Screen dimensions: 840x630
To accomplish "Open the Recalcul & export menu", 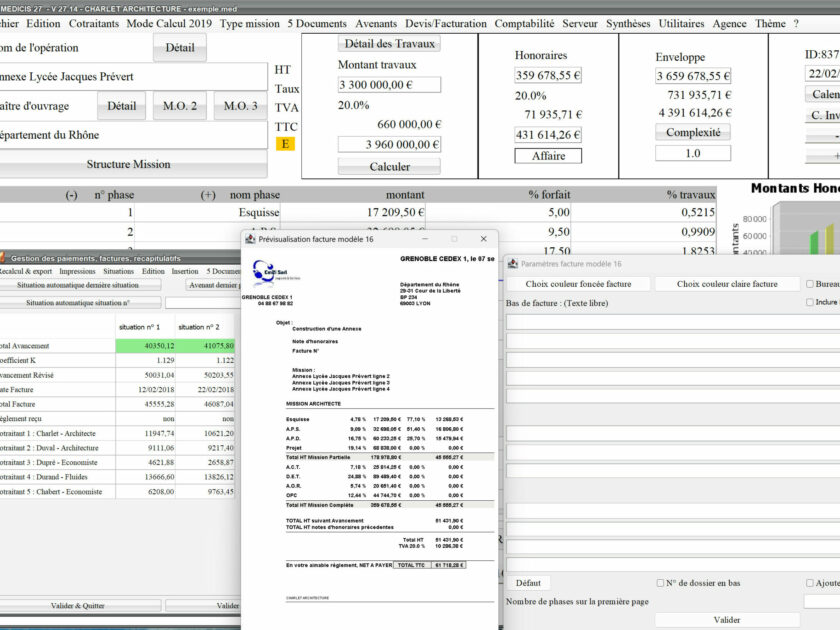I will [25, 271].
